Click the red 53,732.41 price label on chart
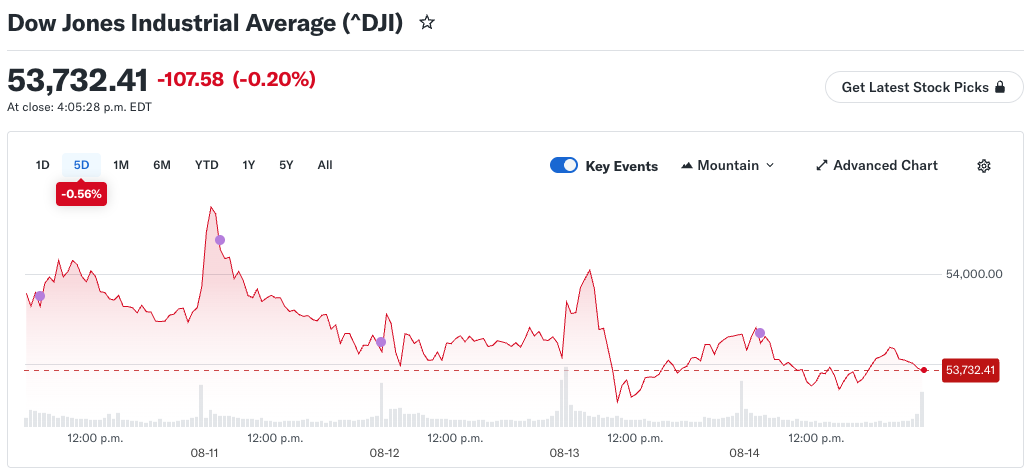1034x476 pixels. tap(970, 370)
